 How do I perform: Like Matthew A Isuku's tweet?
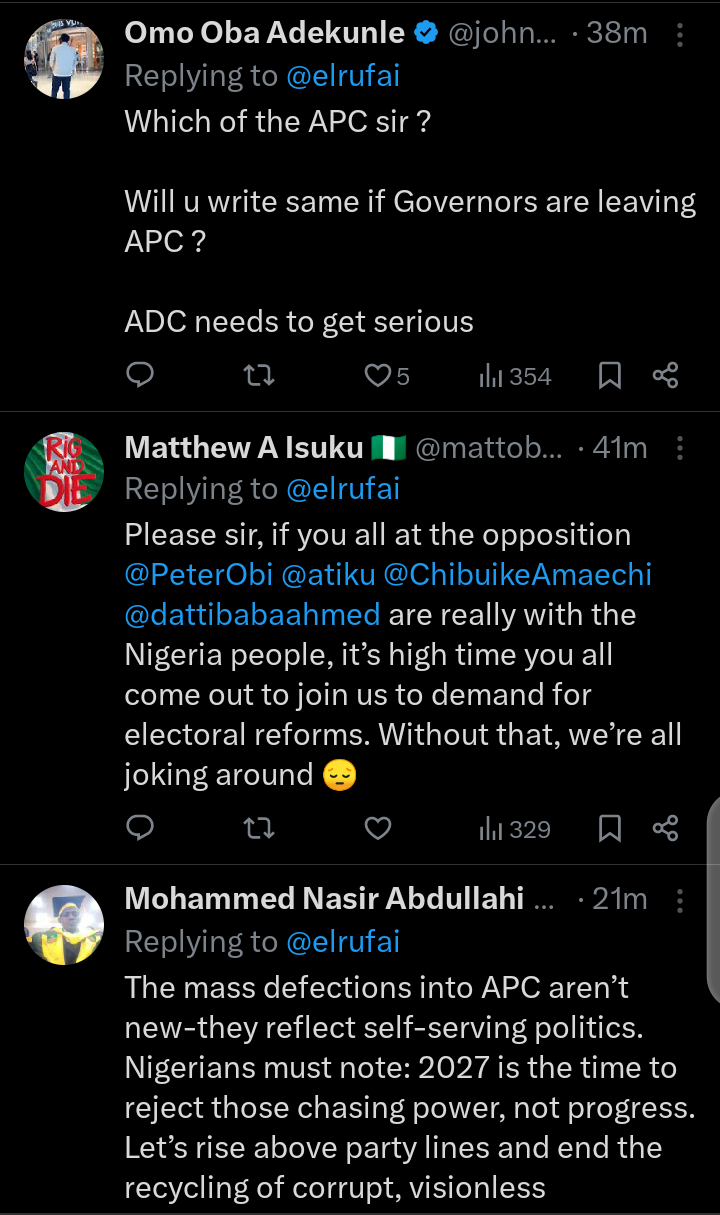[x=377, y=828]
